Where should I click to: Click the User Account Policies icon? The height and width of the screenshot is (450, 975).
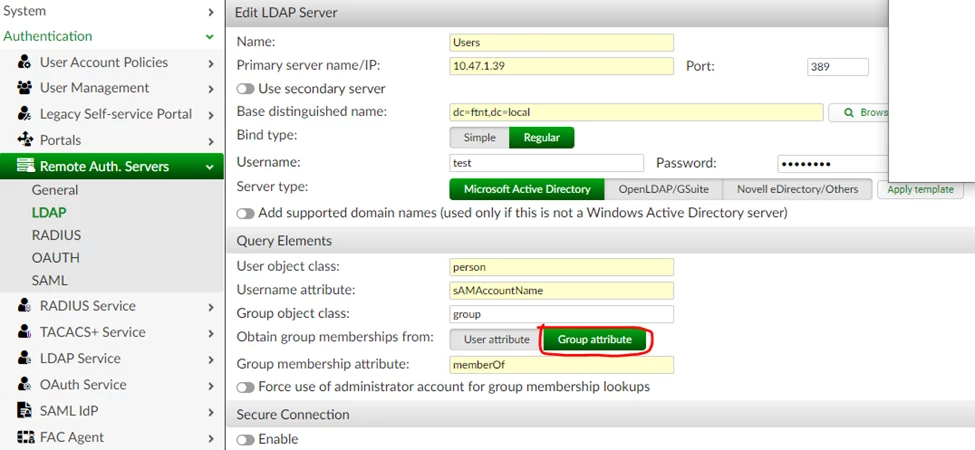[x=24, y=62]
